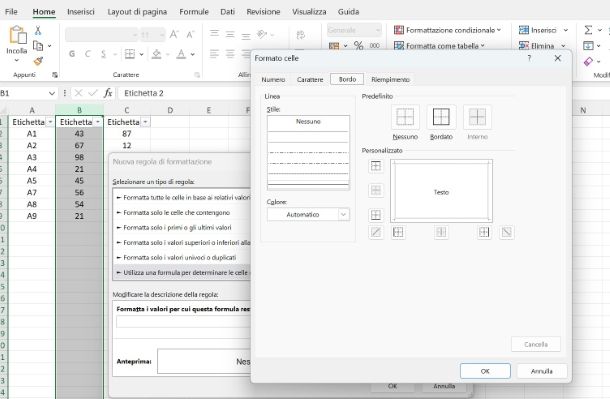Switch to Numero tab in Formato celle
This screenshot has height=399, width=610.
(273, 79)
